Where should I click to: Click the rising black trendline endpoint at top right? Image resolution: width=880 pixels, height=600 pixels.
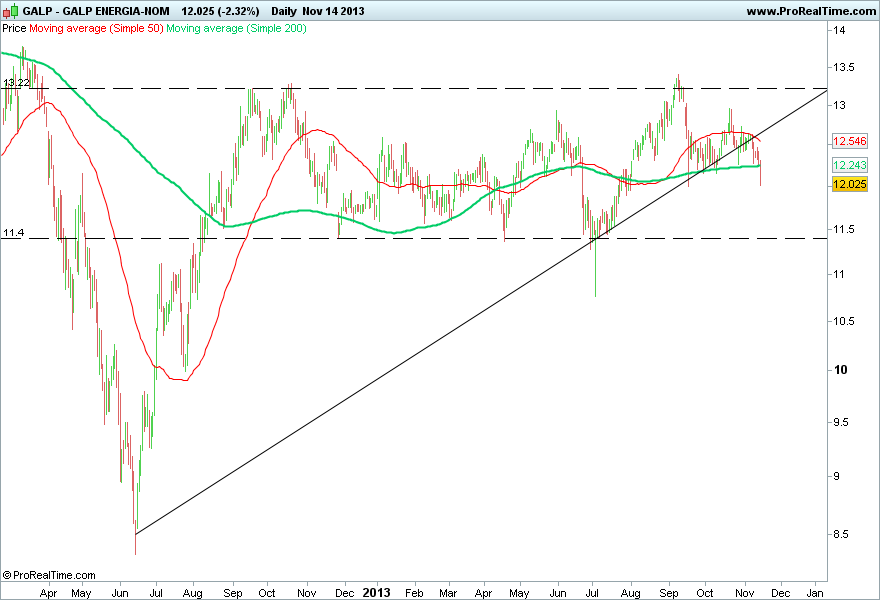pos(826,89)
